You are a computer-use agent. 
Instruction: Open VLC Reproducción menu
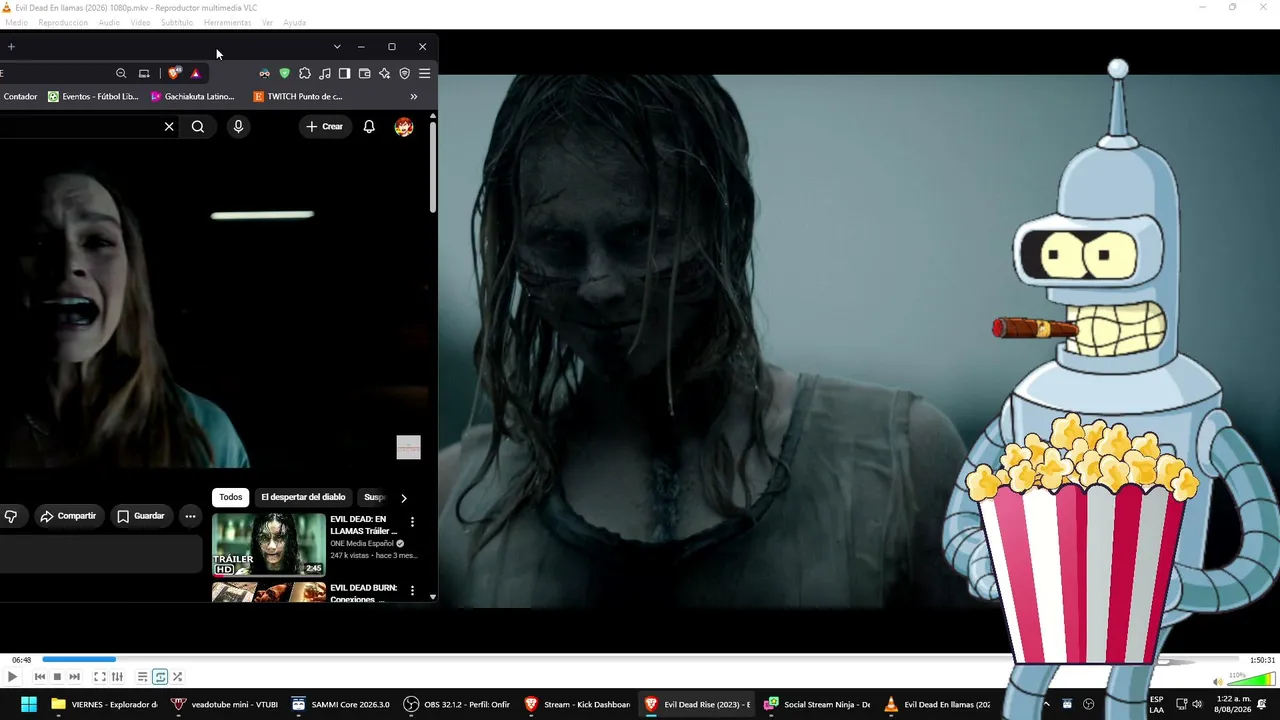pyautogui.click(x=63, y=22)
